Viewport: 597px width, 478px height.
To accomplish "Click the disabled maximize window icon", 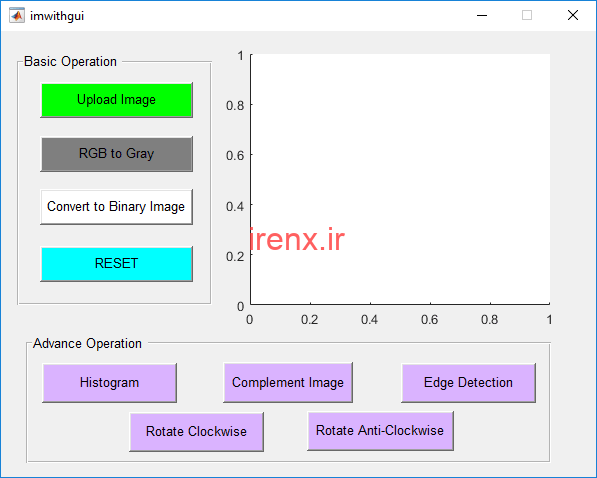I will click(x=527, y=16).
